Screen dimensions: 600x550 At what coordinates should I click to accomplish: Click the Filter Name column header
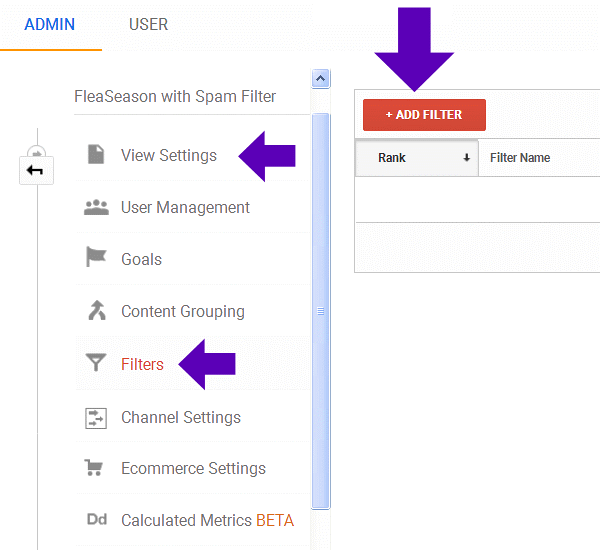520,158
